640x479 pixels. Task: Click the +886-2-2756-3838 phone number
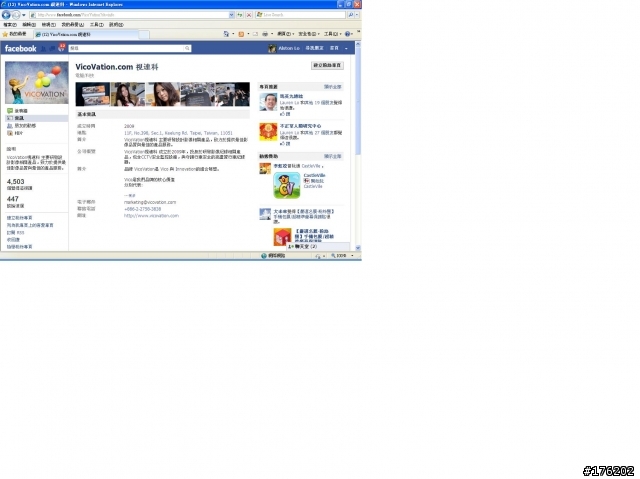point(142,209)
